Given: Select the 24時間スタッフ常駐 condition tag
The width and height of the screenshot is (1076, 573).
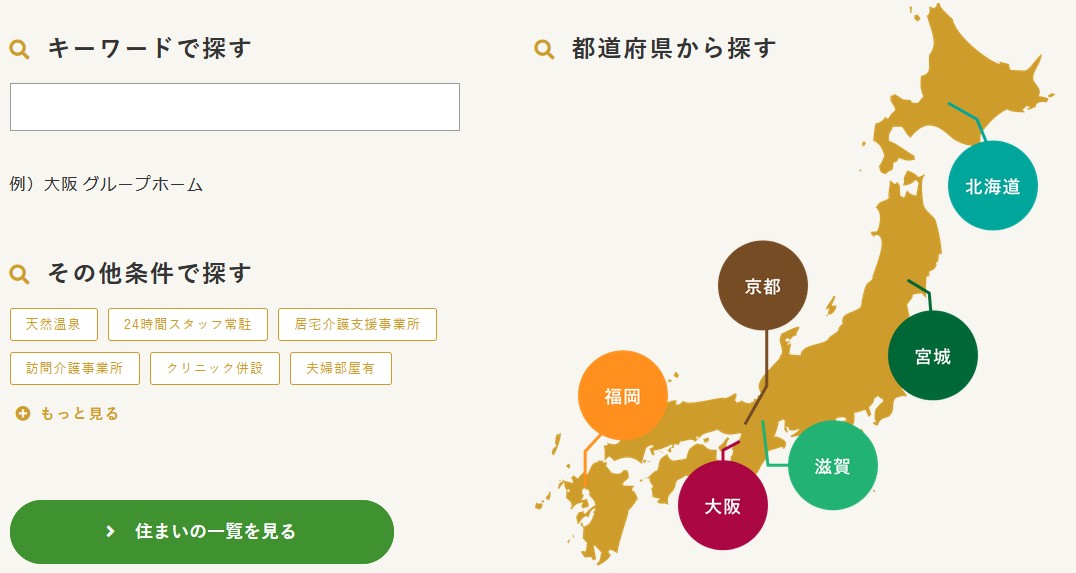Looking at the screenshot, I should (187, 325).
